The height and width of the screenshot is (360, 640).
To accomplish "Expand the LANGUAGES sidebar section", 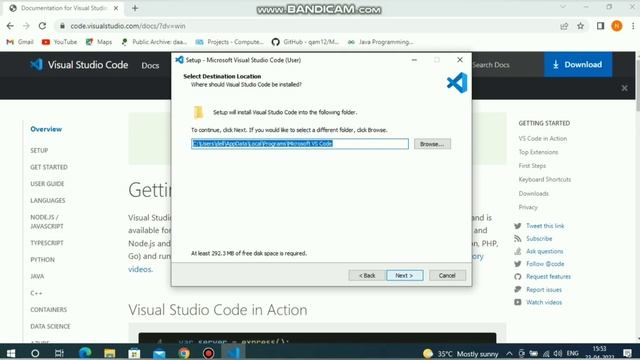I will [48, 201].
